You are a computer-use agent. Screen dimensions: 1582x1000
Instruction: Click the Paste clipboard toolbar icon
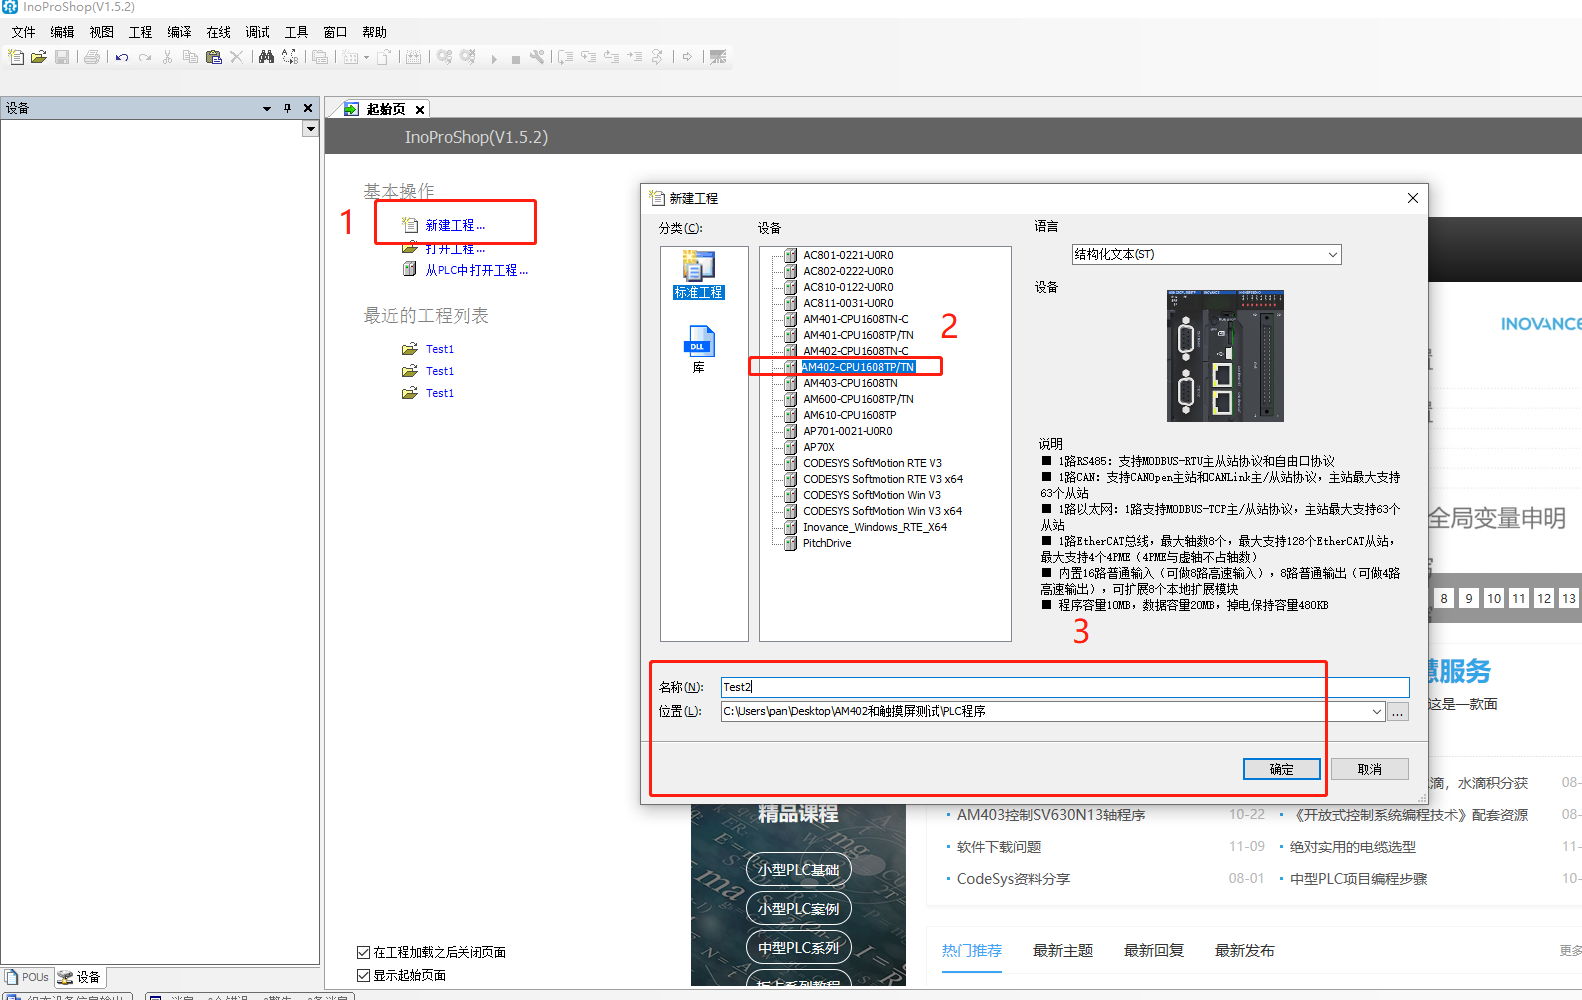point(213,57)
